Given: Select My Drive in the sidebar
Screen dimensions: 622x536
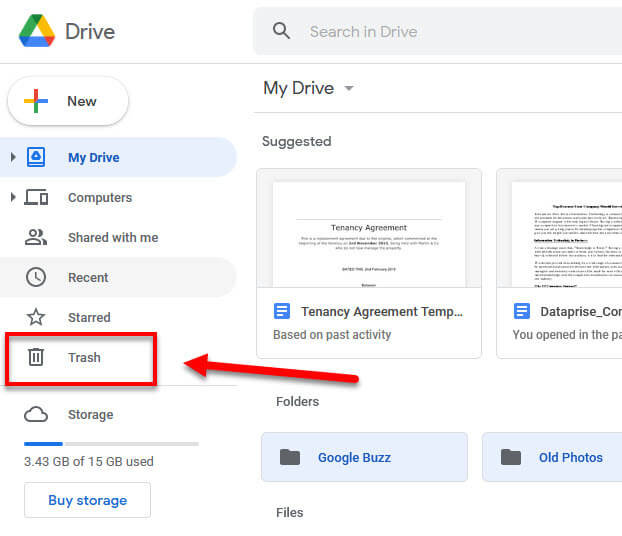Looking at the screenshot, I should tap(118, 157).
